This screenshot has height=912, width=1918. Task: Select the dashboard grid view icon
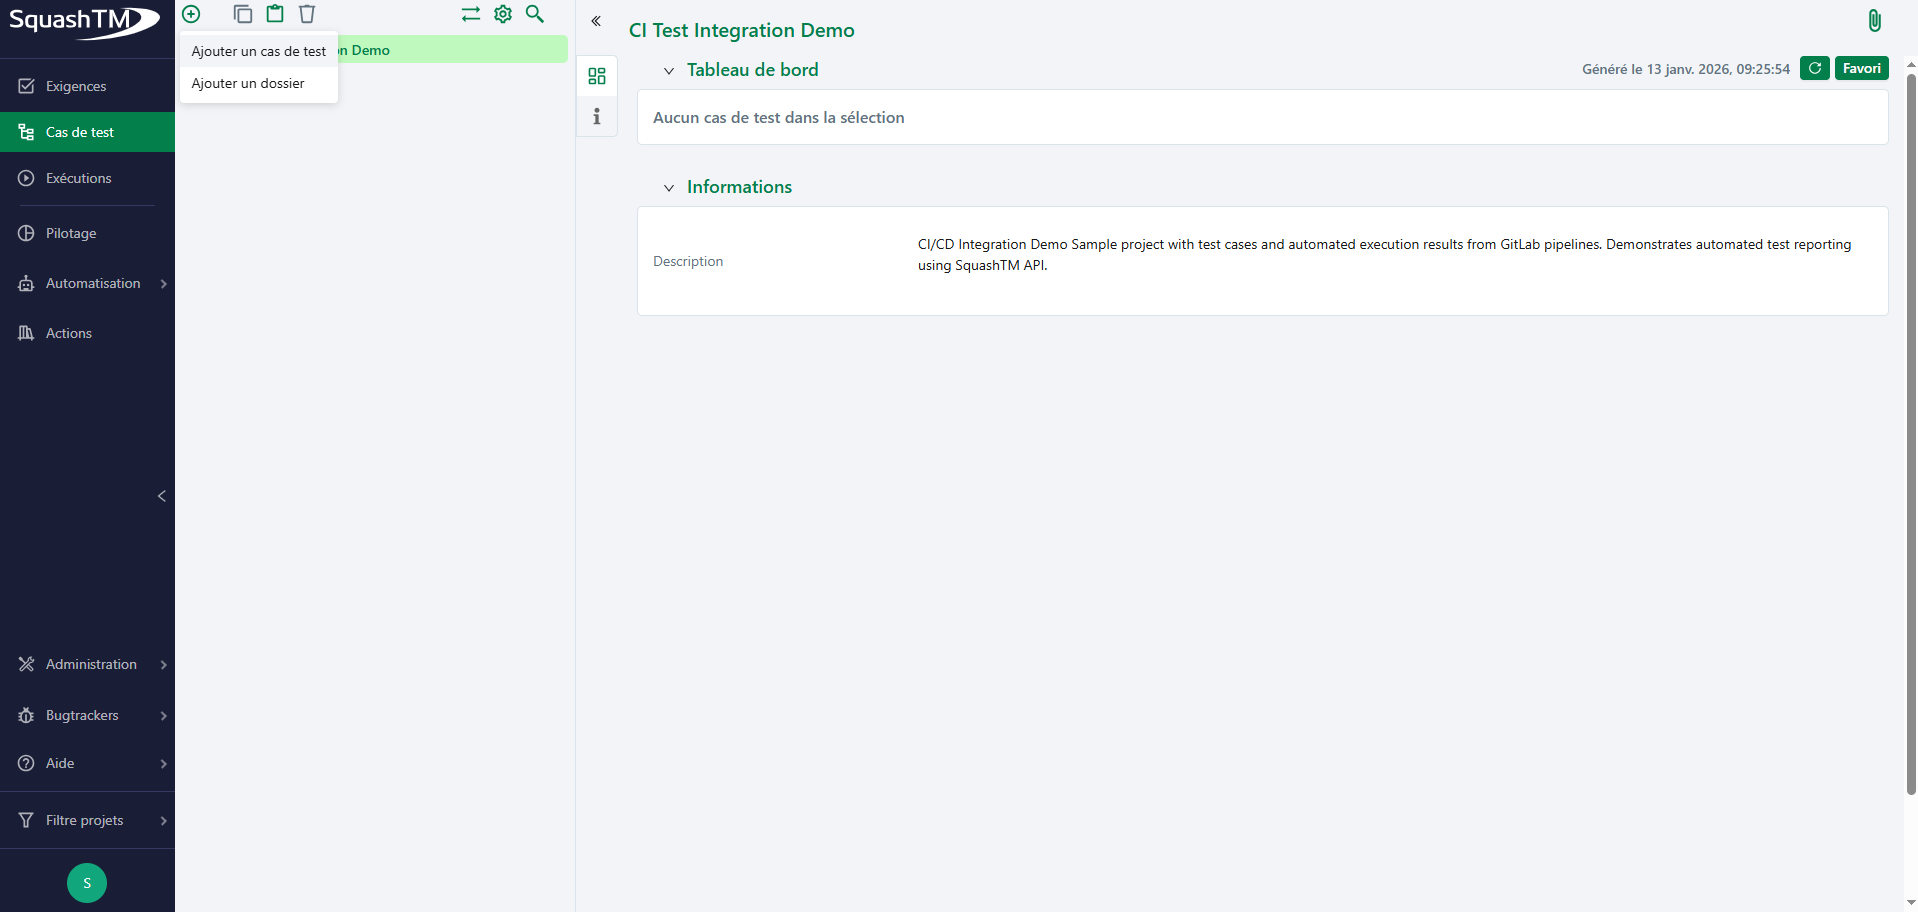click(x=597, y=76)
